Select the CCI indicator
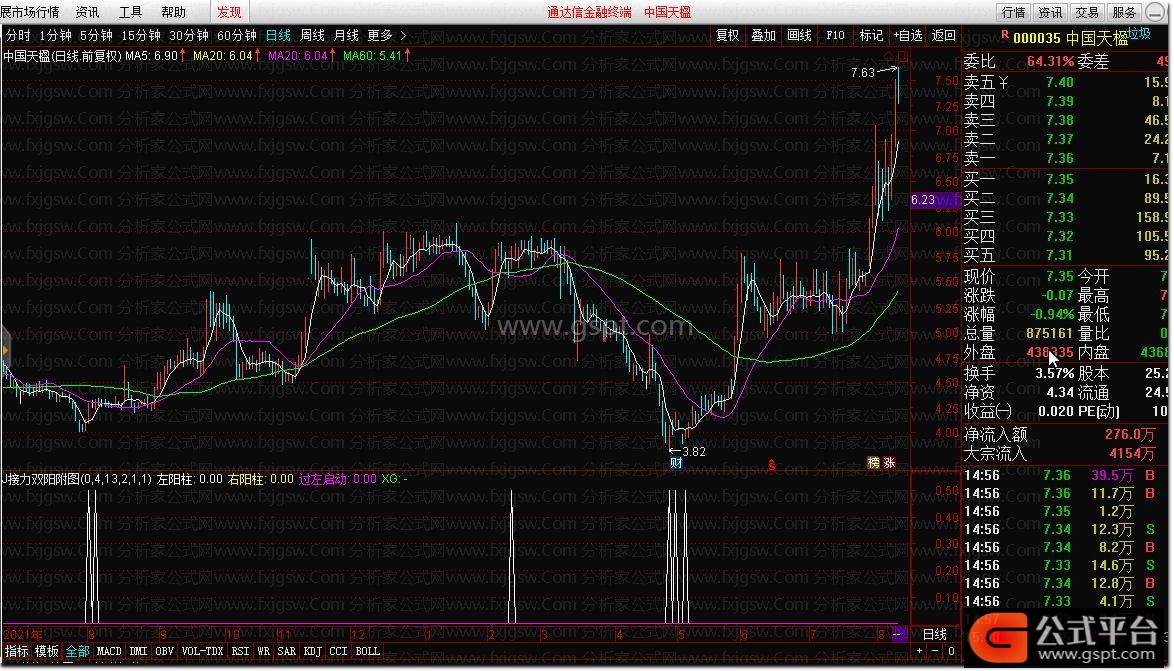Viewport: 1174px width, 671px height. [x=338, y=652]
